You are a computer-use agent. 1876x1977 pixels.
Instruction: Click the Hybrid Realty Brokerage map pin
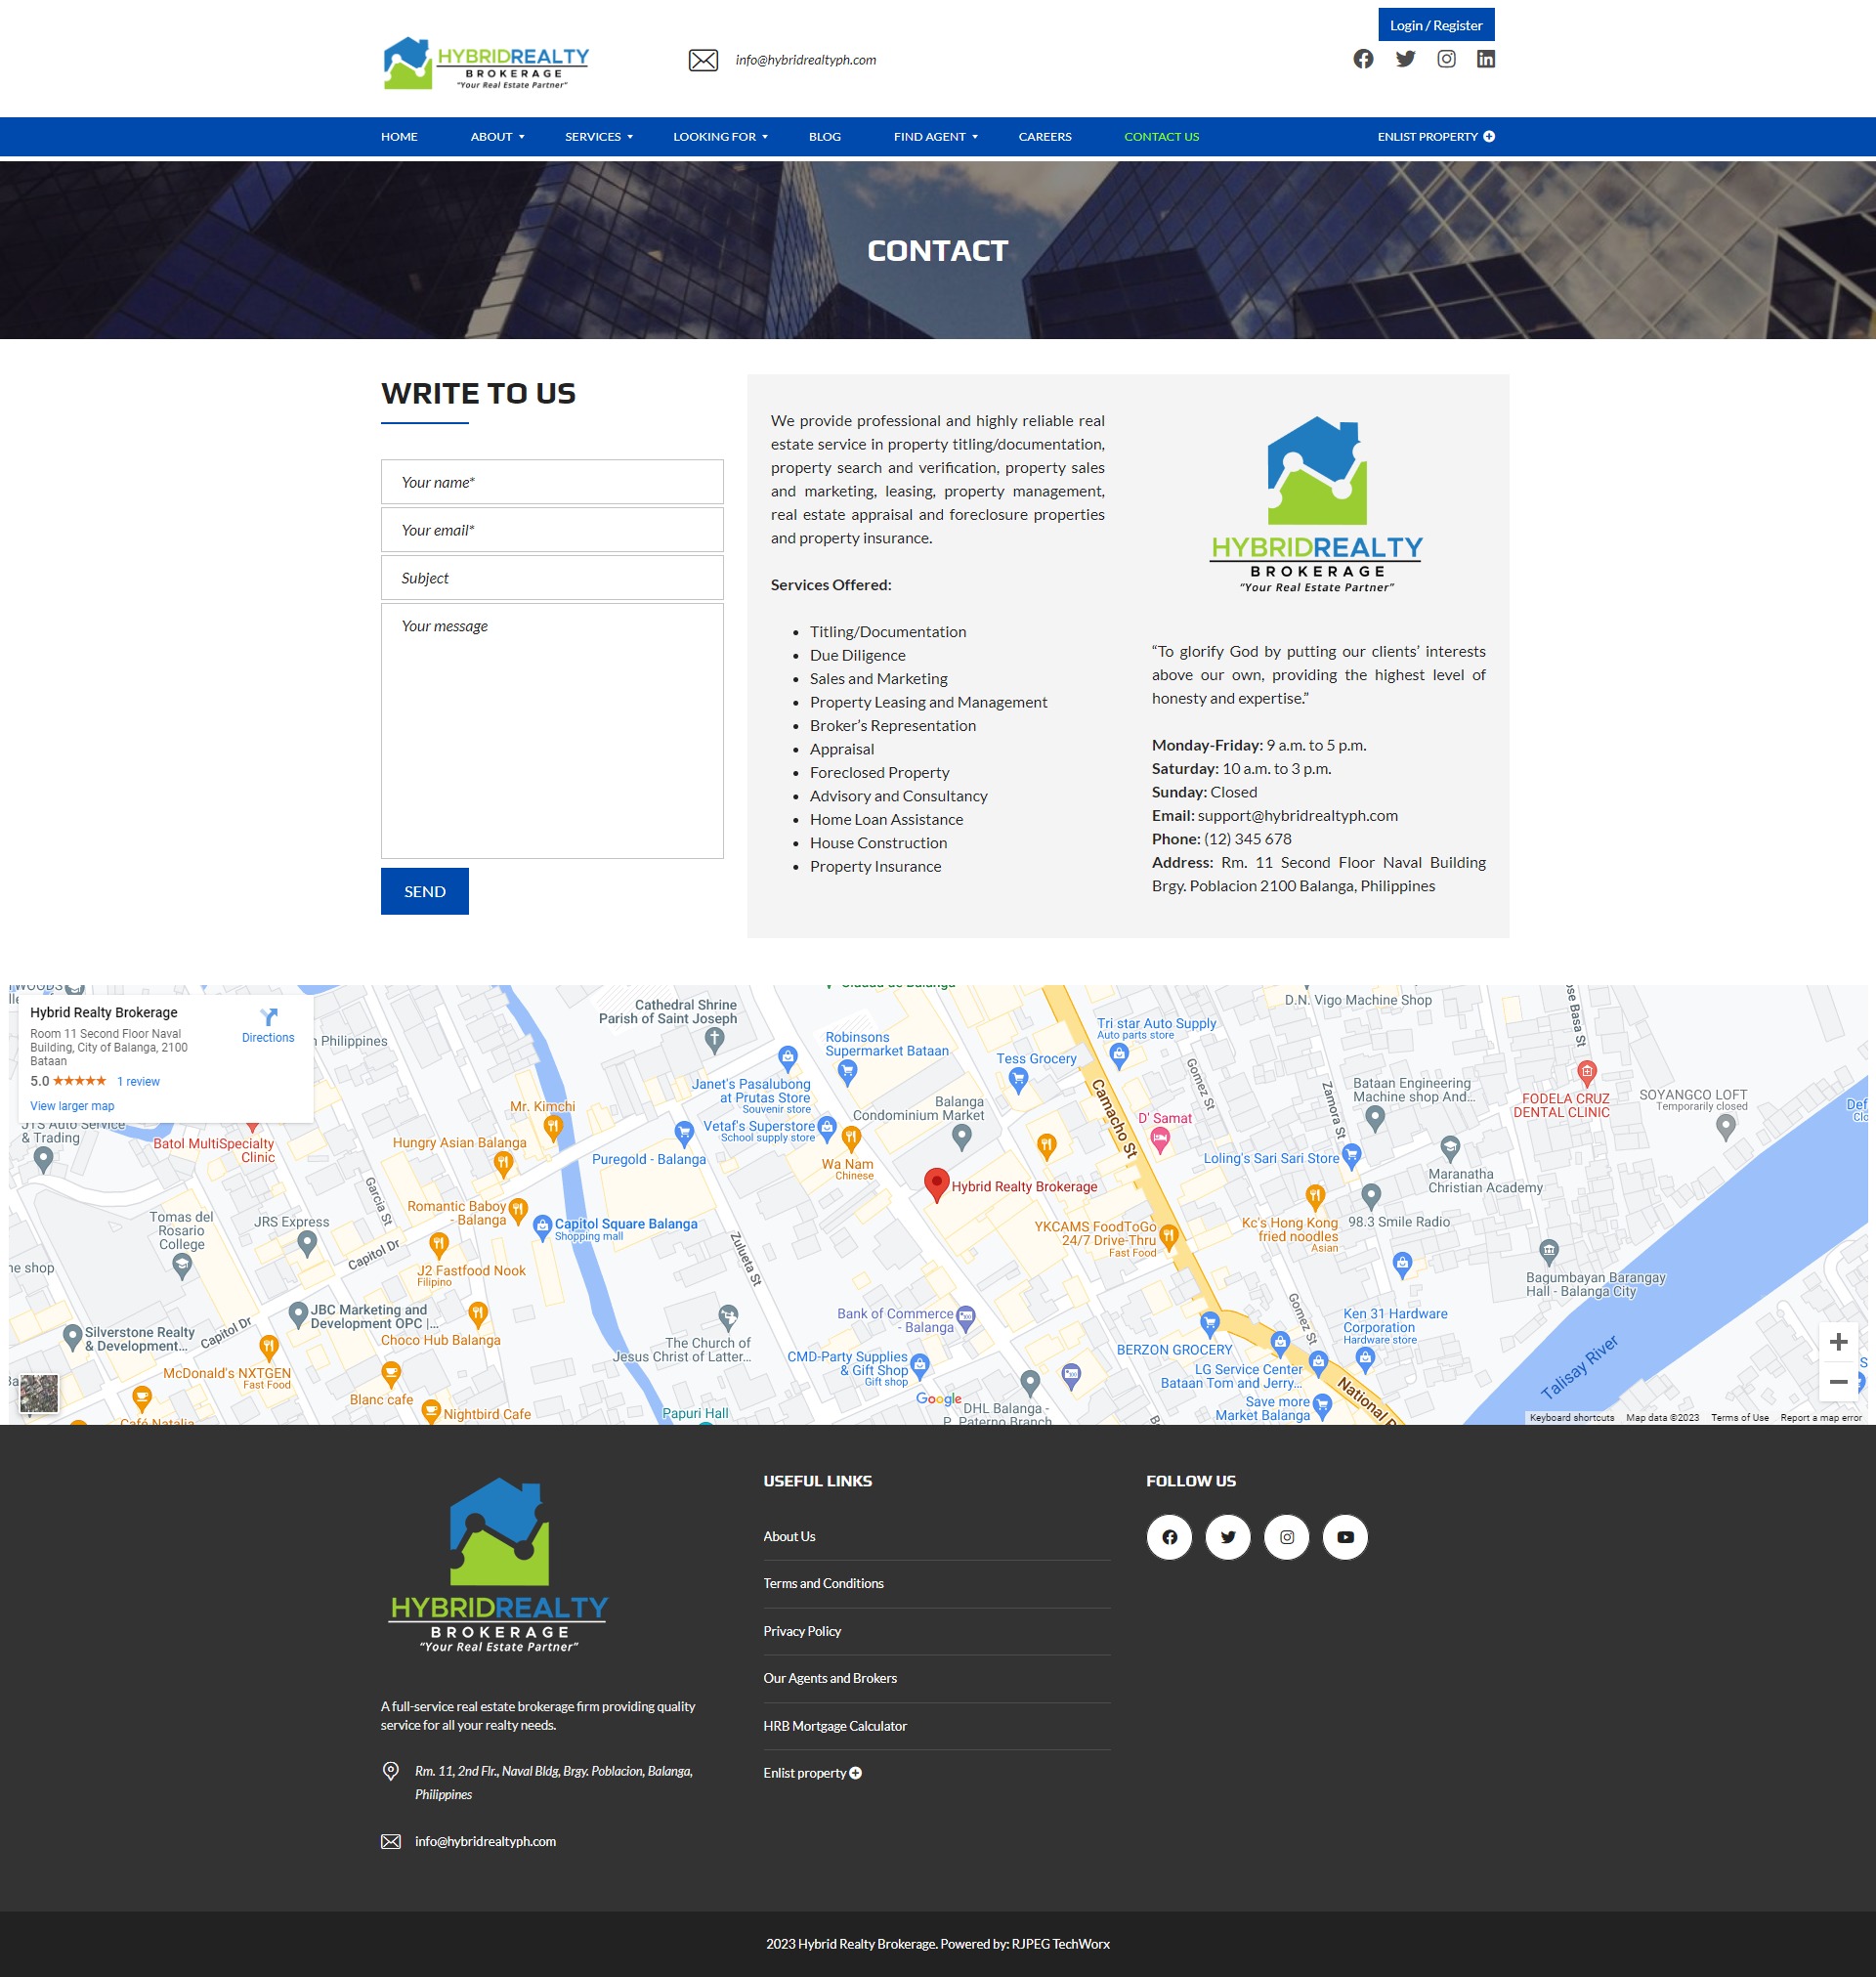point(936,1183)
